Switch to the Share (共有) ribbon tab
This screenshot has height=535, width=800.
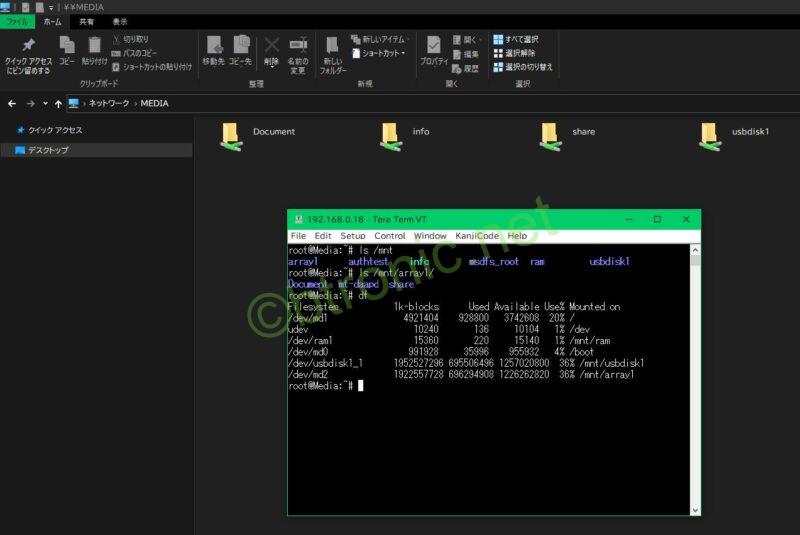click(x=87, y=21)
